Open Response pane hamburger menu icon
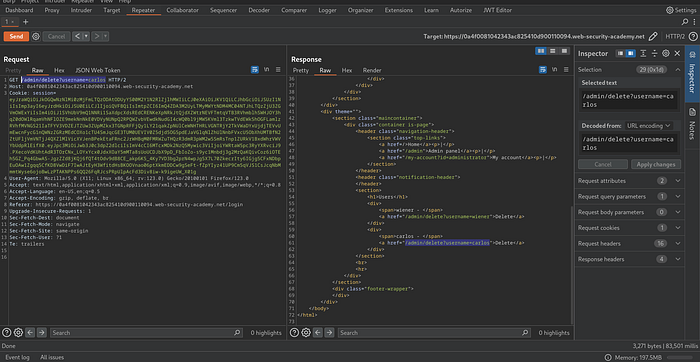 click(566, 70)
